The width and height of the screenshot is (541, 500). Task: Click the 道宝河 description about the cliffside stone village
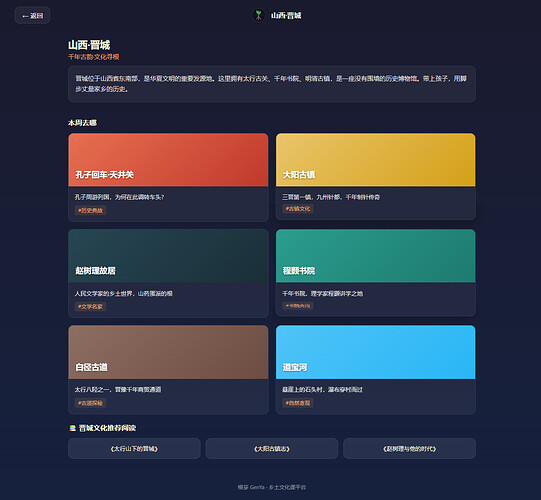pos(323,390)
